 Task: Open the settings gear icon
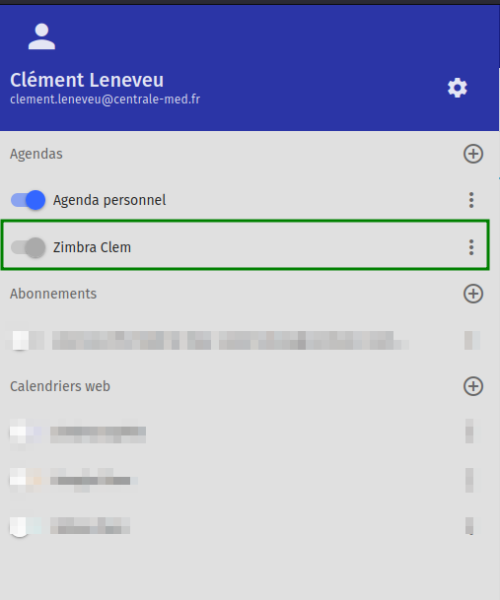click(x=457, y=88)
